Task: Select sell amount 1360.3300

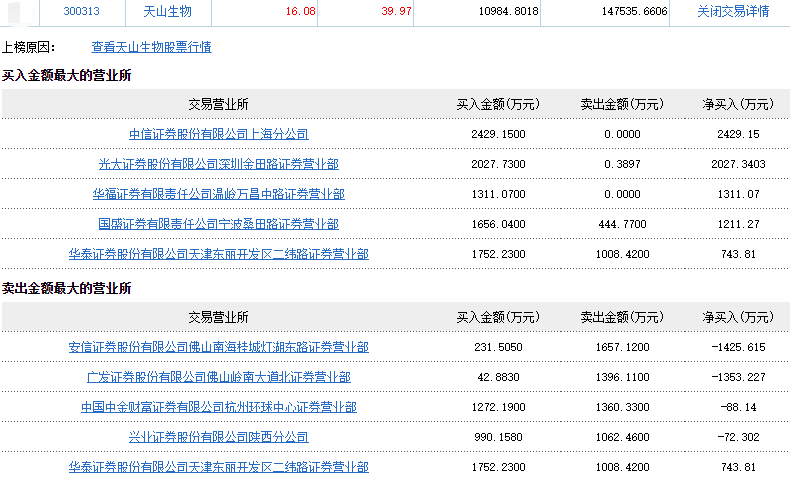Action: pos(622,407)
